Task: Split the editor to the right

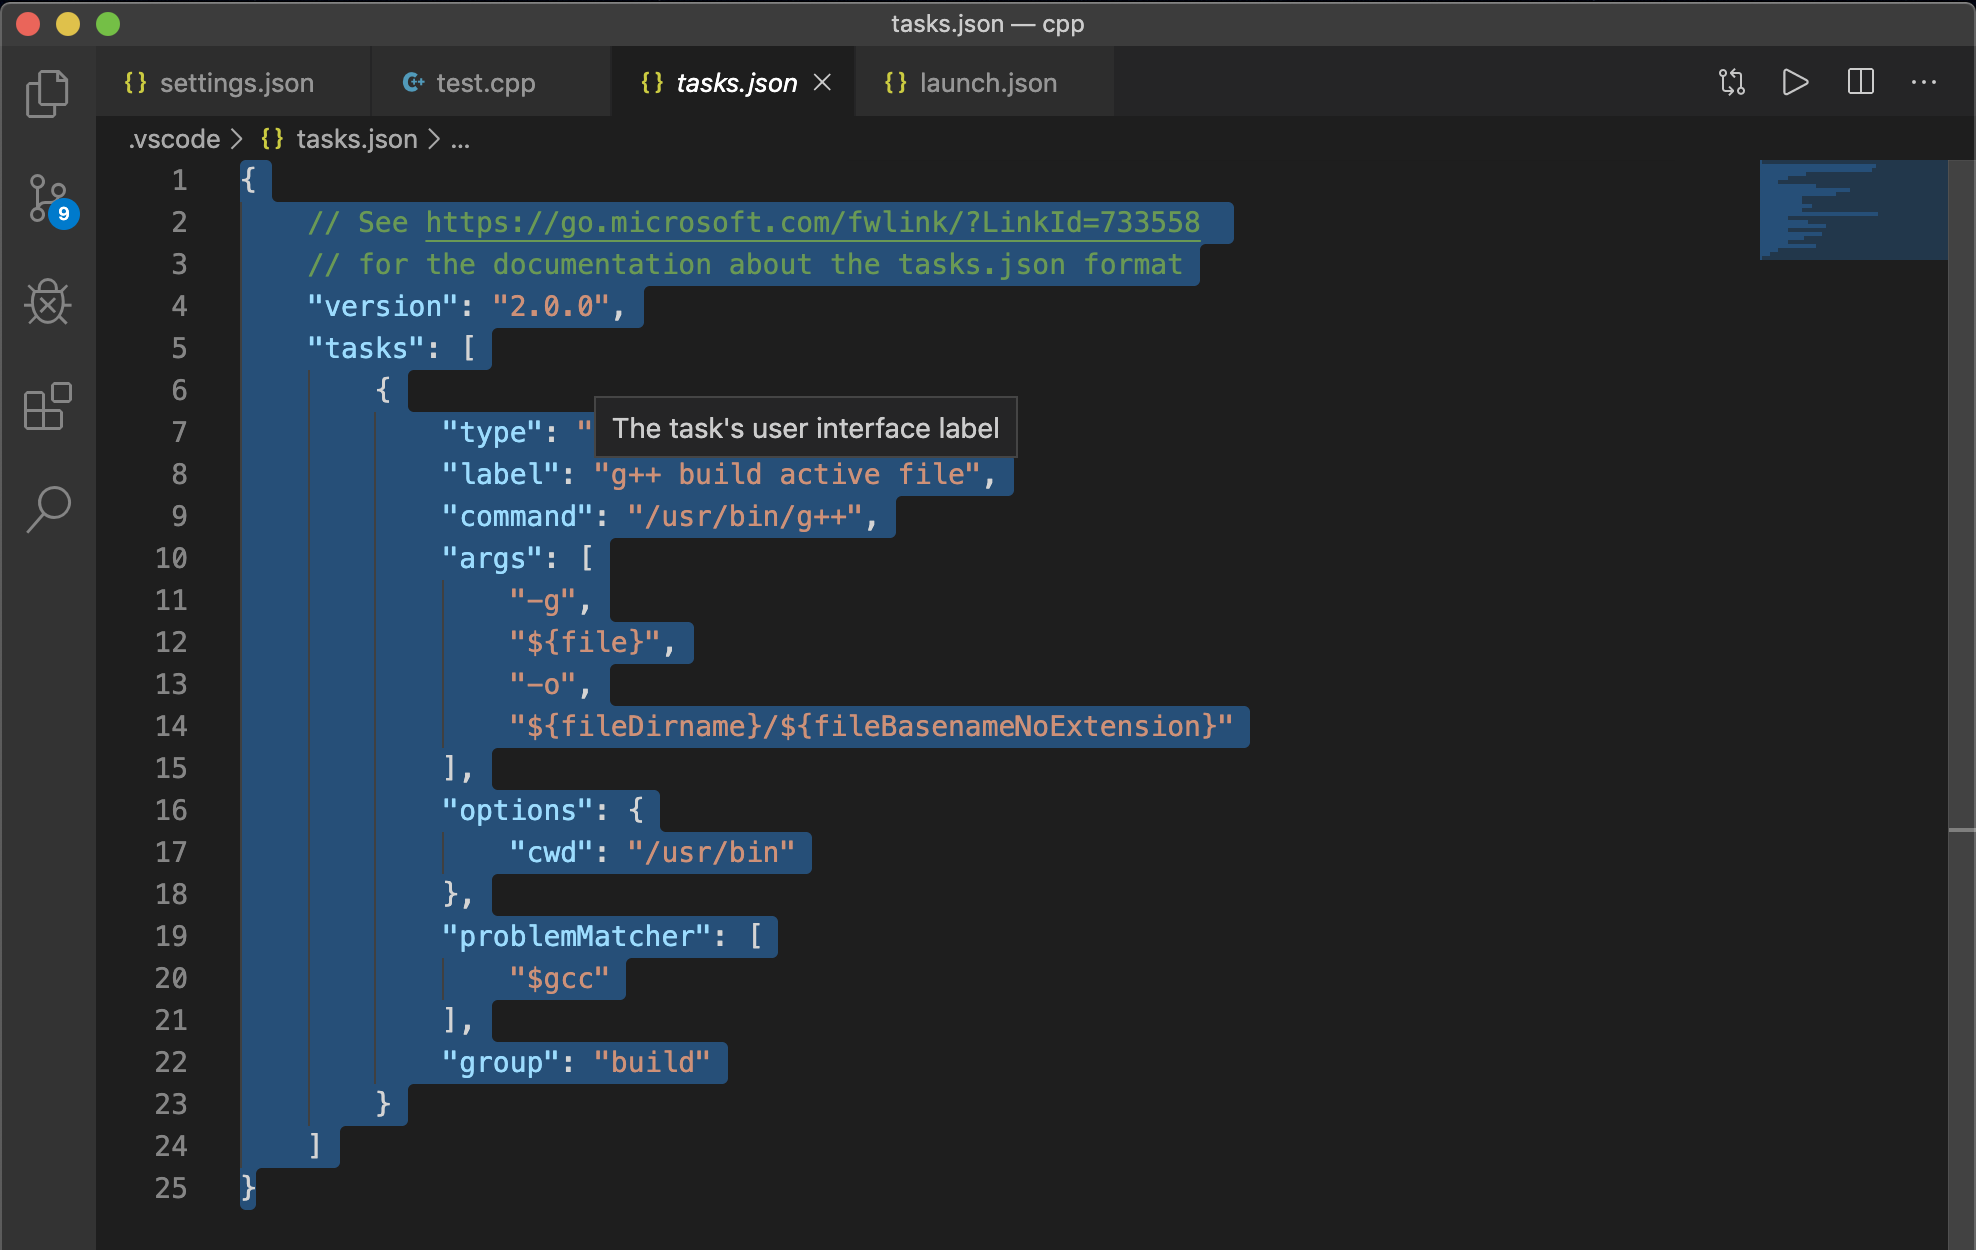Action: 1860,82
